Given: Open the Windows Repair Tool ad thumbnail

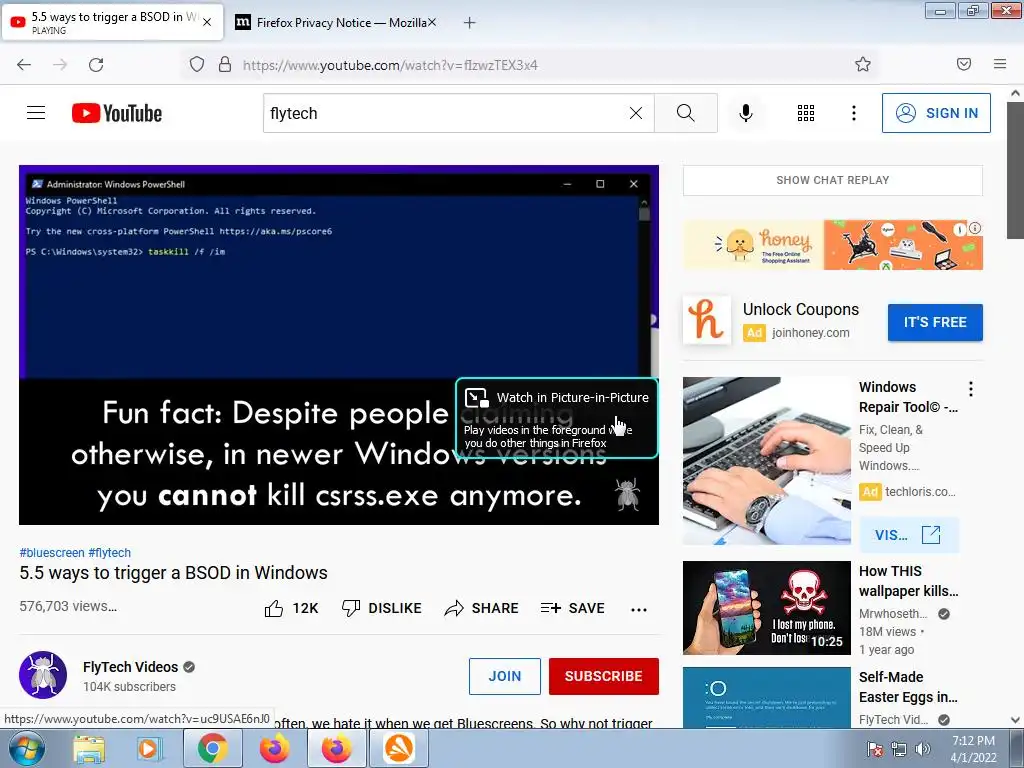Looking at the screenshot, I should (767, 460).
